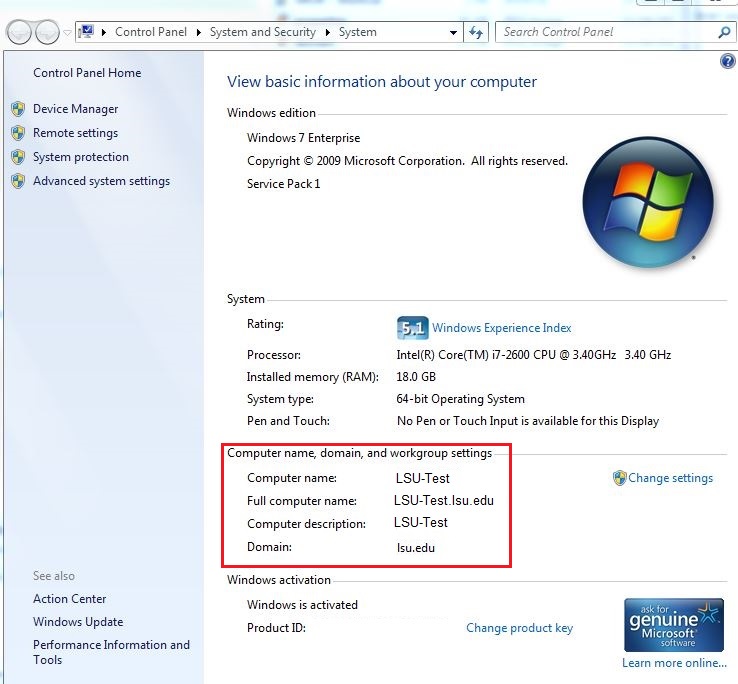738x684 pixels.
Task: Click the search magnifier icon
Action: [x=724, y=32]
